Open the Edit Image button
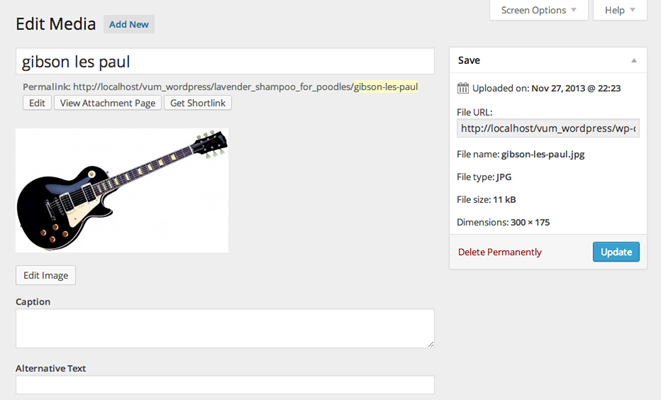Viewport: 661px width, 400px height. click(x=46, y=275)
